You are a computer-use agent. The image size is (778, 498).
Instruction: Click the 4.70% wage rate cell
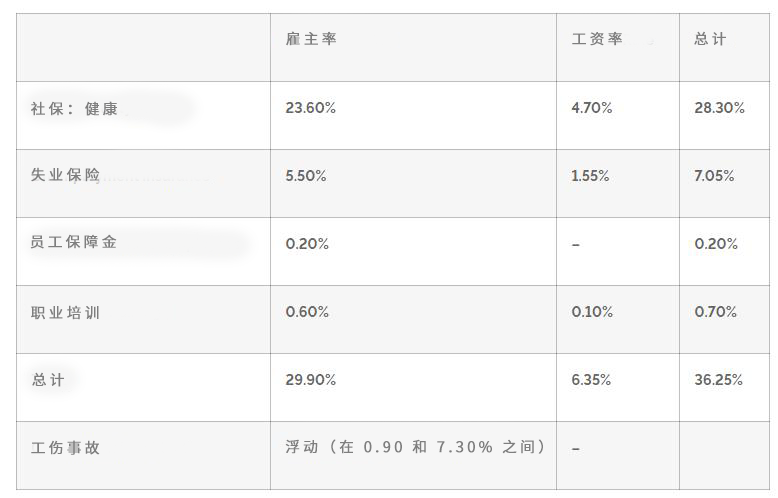pos(591,108)
